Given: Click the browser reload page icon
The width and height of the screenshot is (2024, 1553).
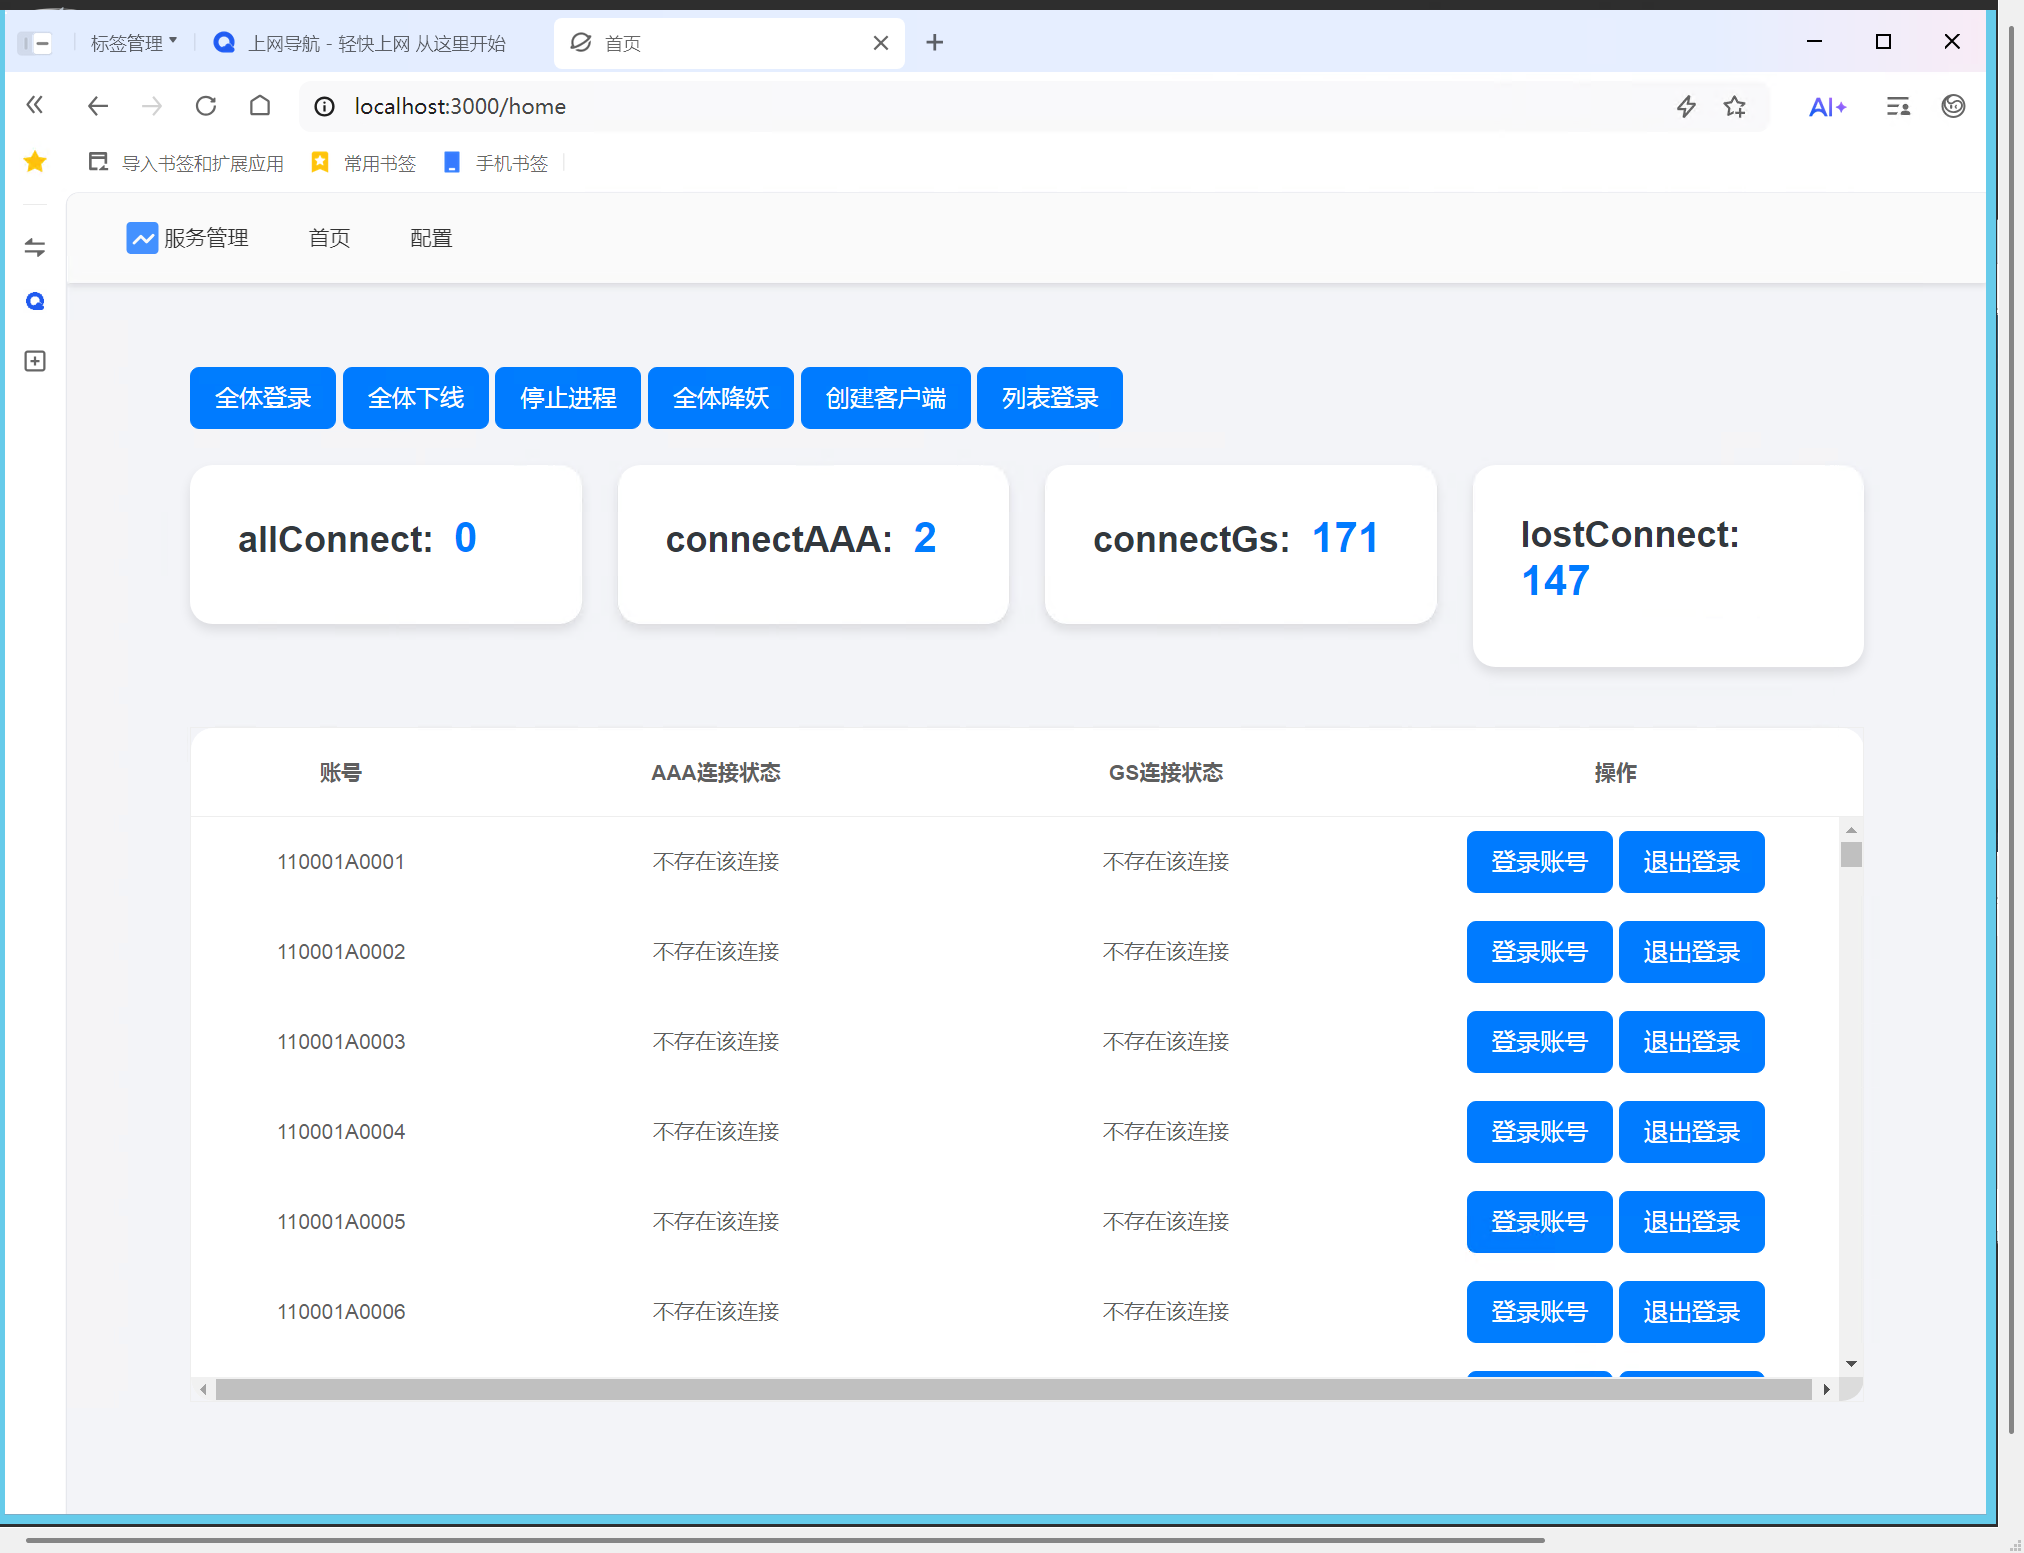Looking at the screenshot, I should pos(206,106).
